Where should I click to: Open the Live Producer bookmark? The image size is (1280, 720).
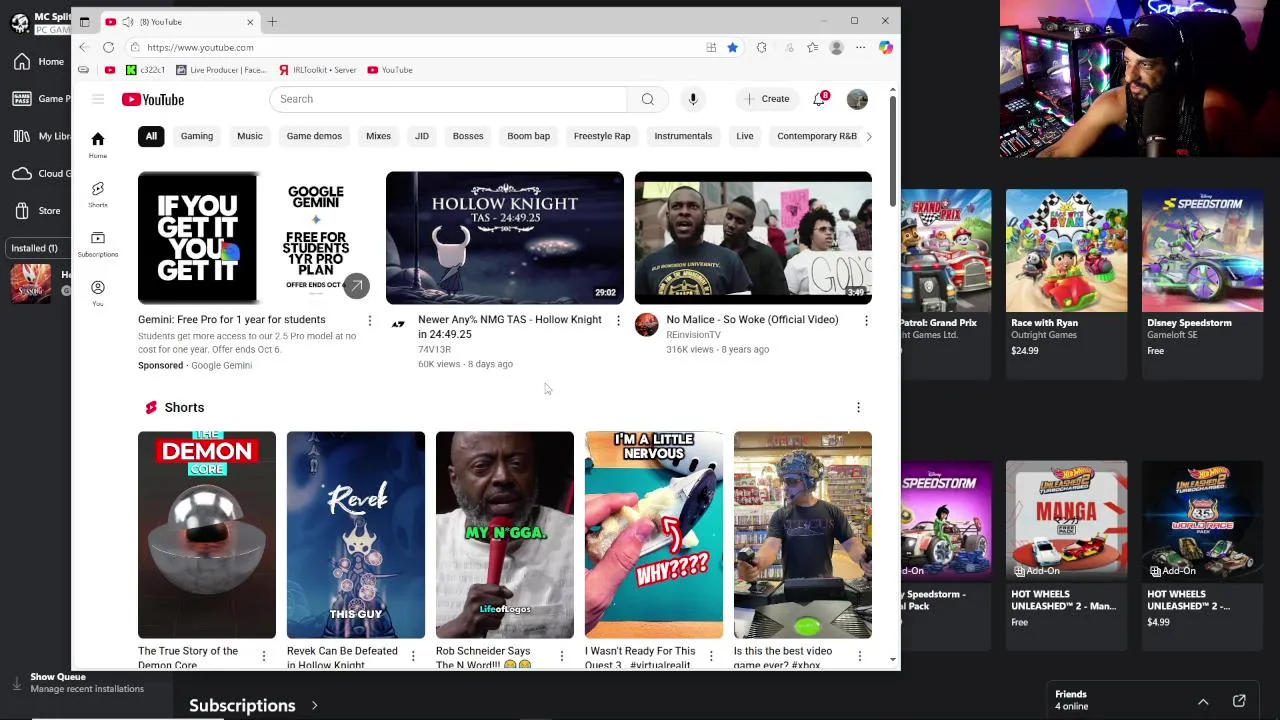tap(221, 70)
